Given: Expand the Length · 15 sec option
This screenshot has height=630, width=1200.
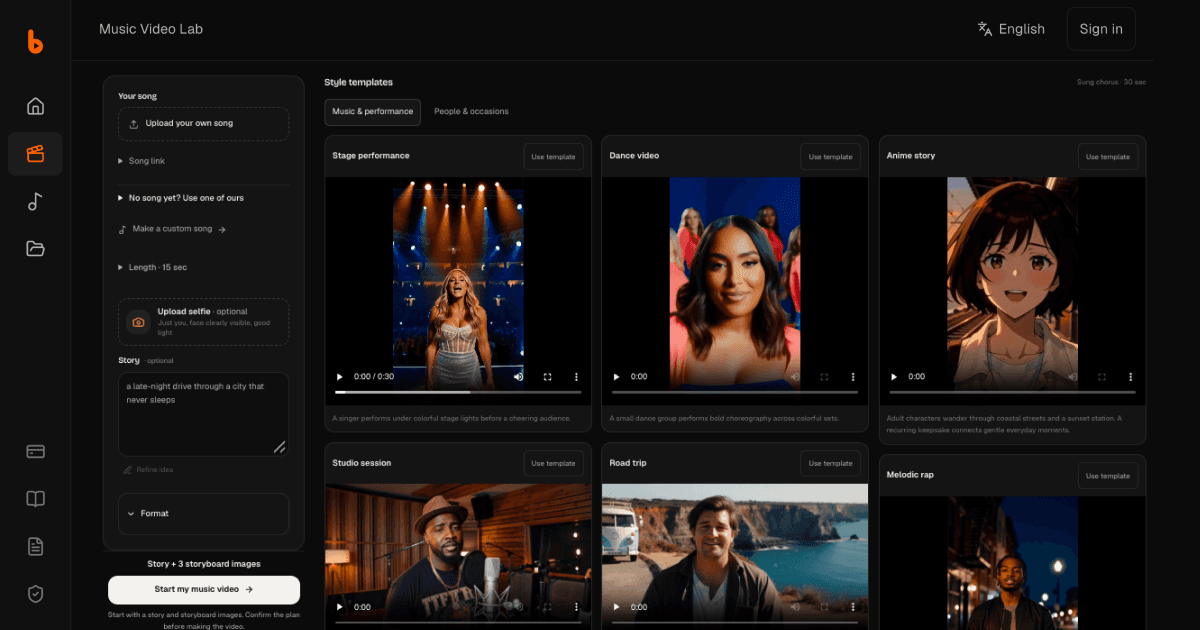Looking at the screenshot, I should 153,267.
